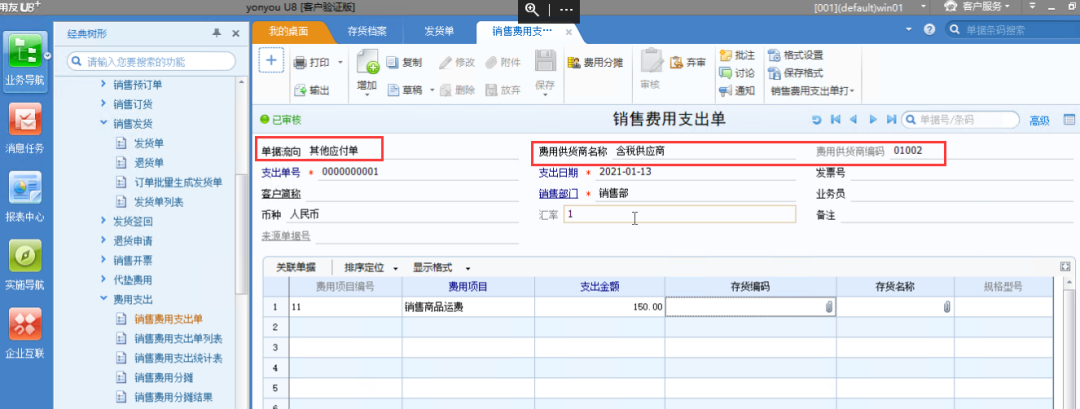Click the refresh document icon

[x=817, y=120]
